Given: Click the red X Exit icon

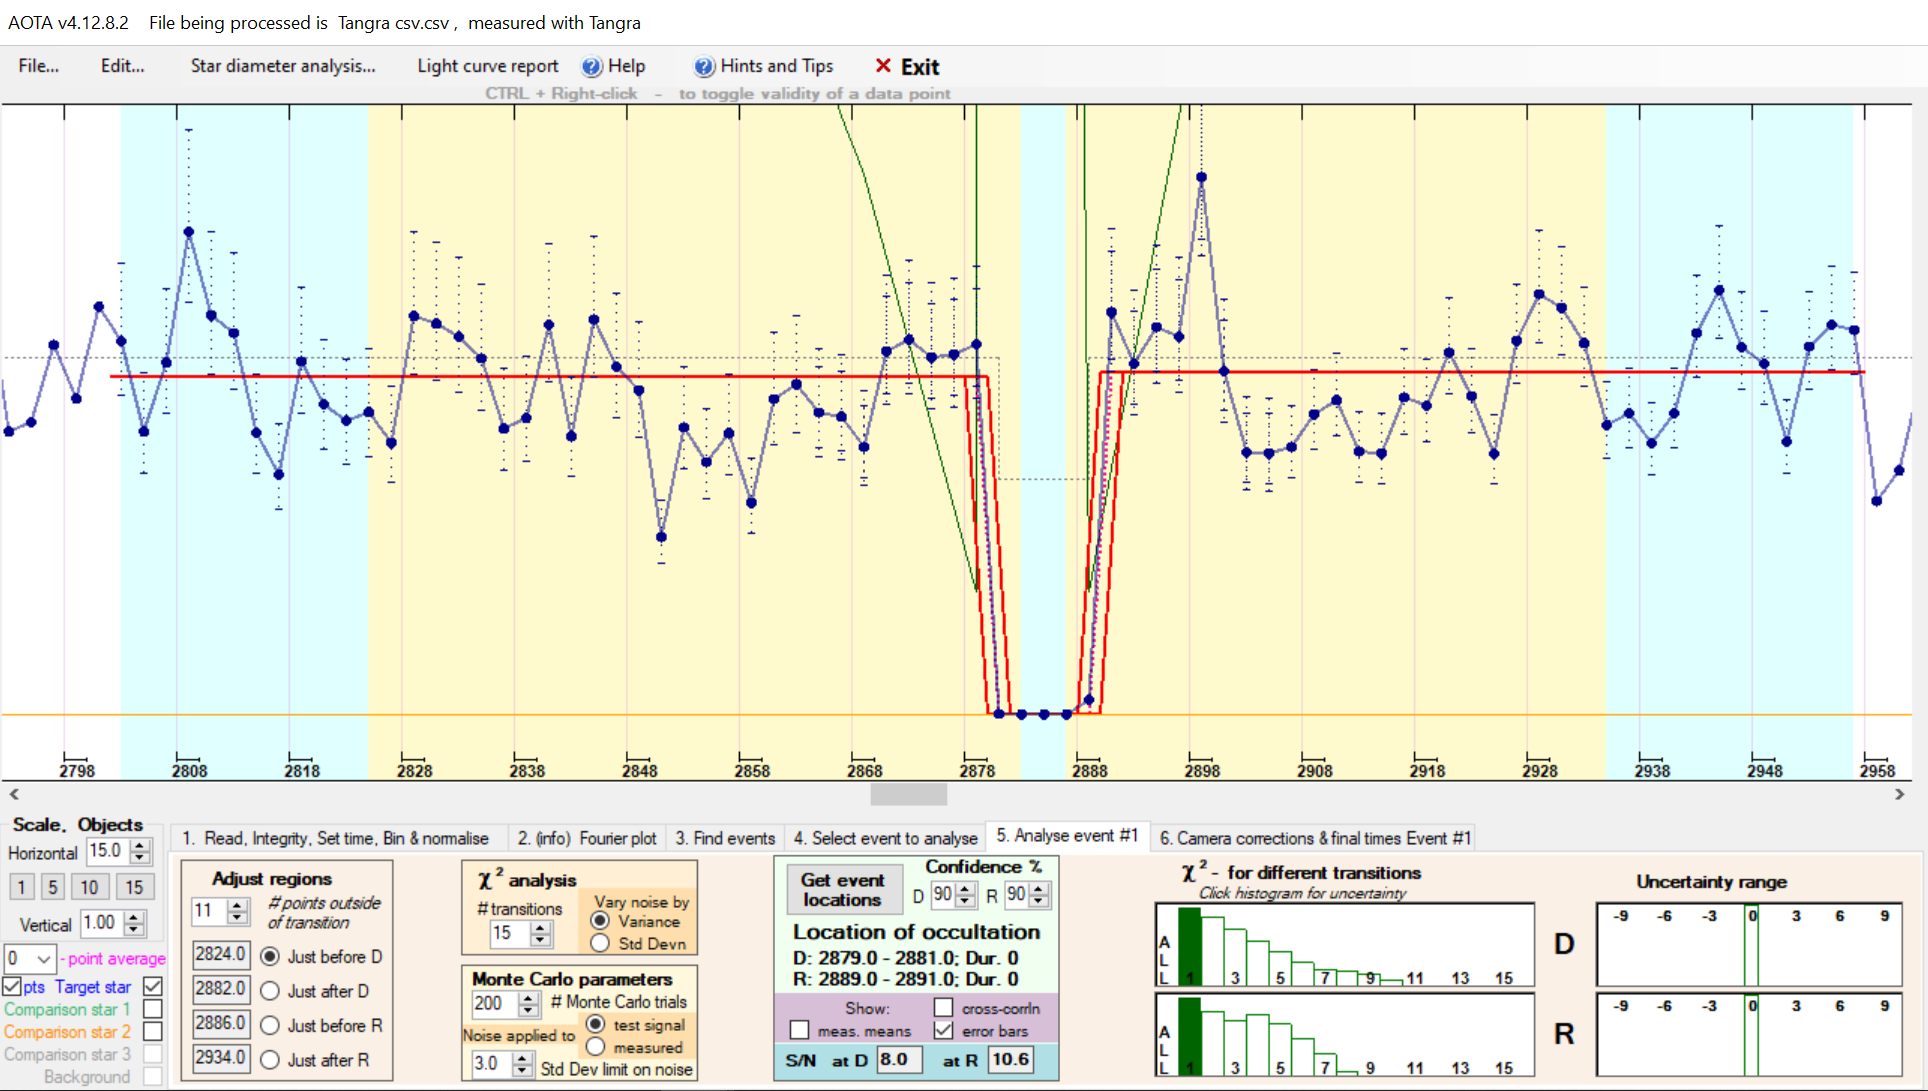Looking at the screenshot, I should click(883, 66).
